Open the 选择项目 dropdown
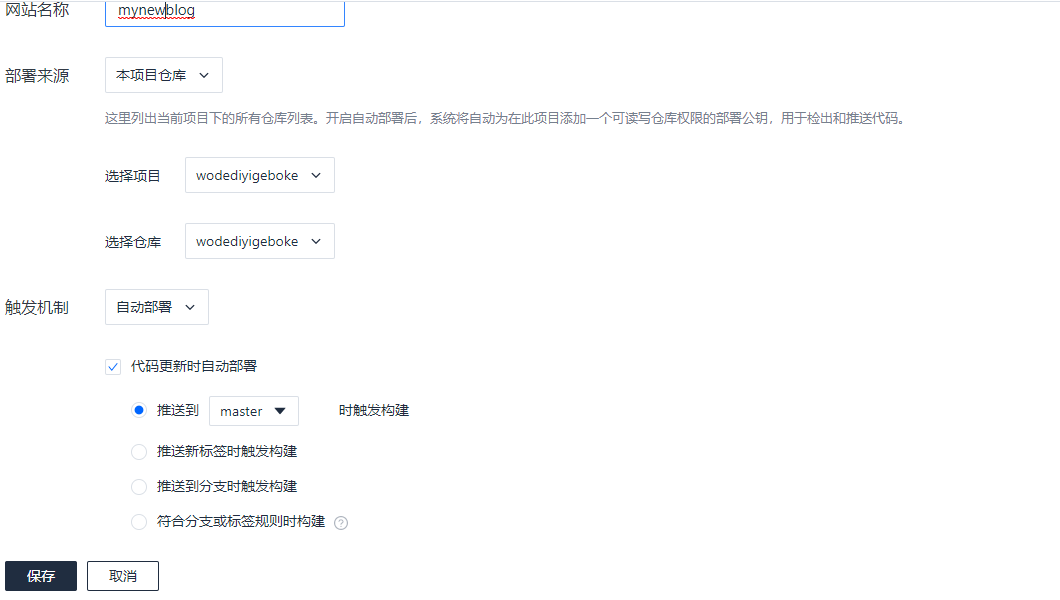 click(x=260, y=175)
